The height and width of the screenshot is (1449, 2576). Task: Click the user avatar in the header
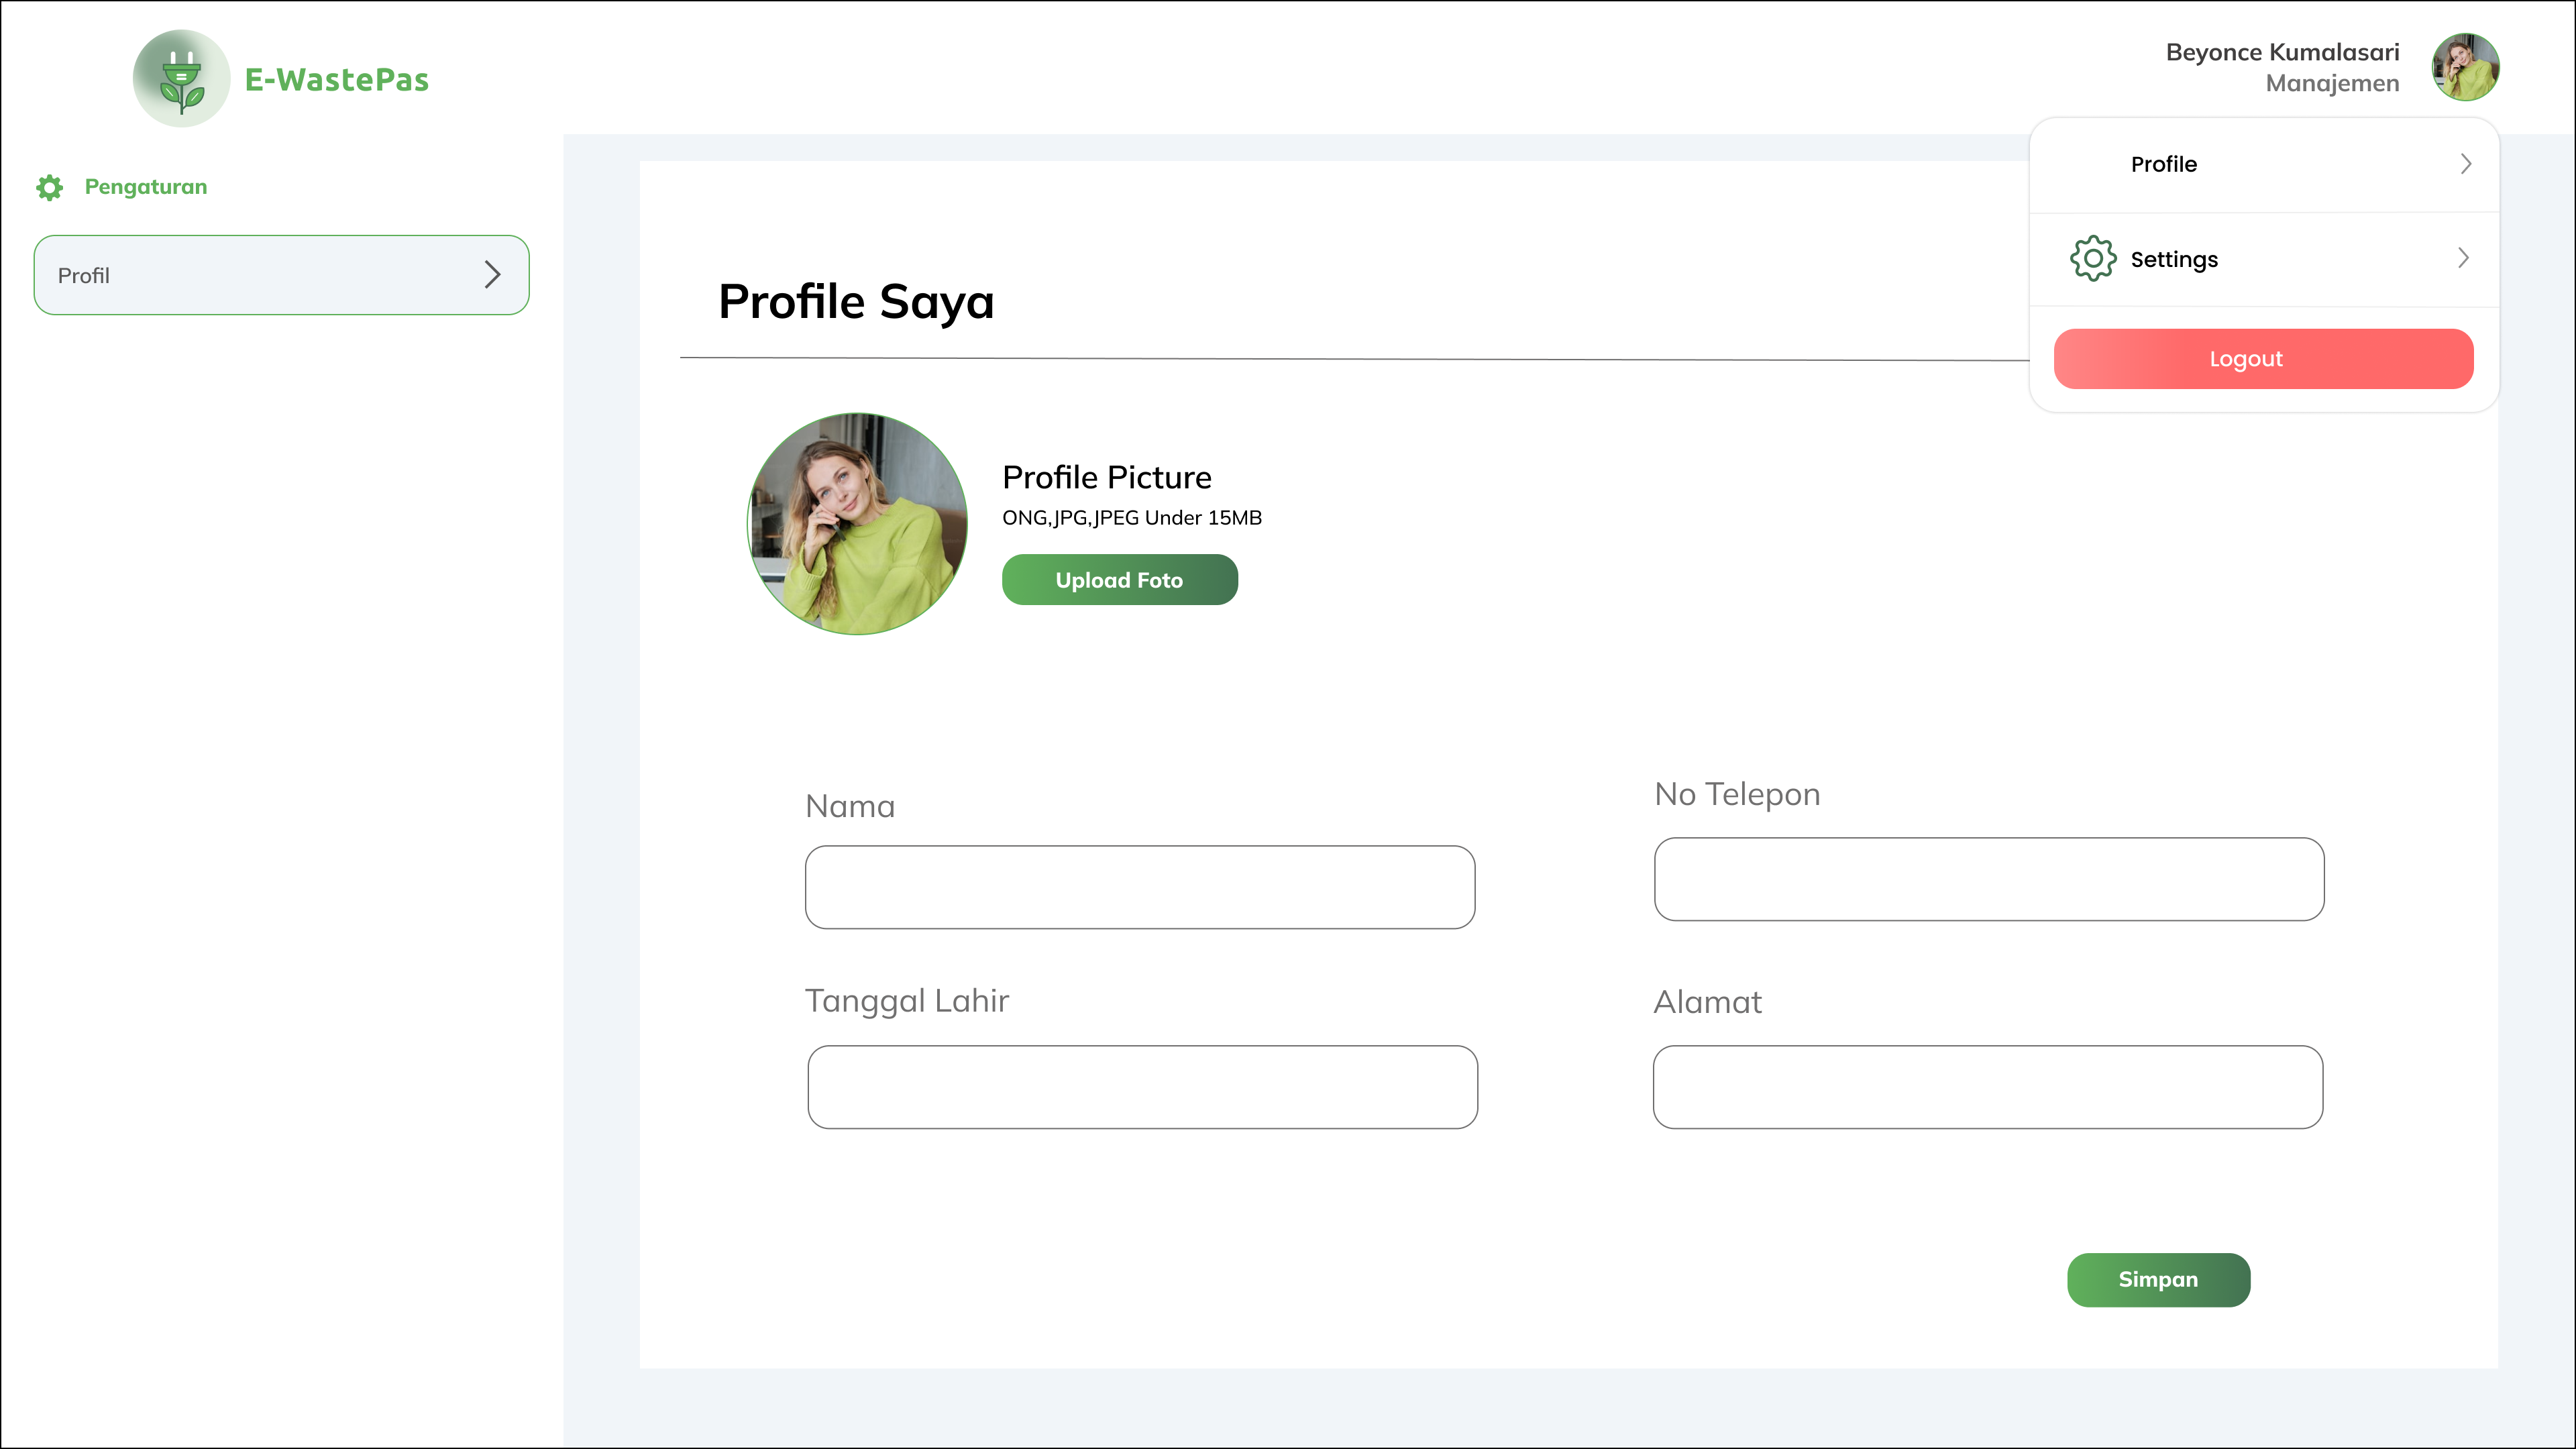2465,67
